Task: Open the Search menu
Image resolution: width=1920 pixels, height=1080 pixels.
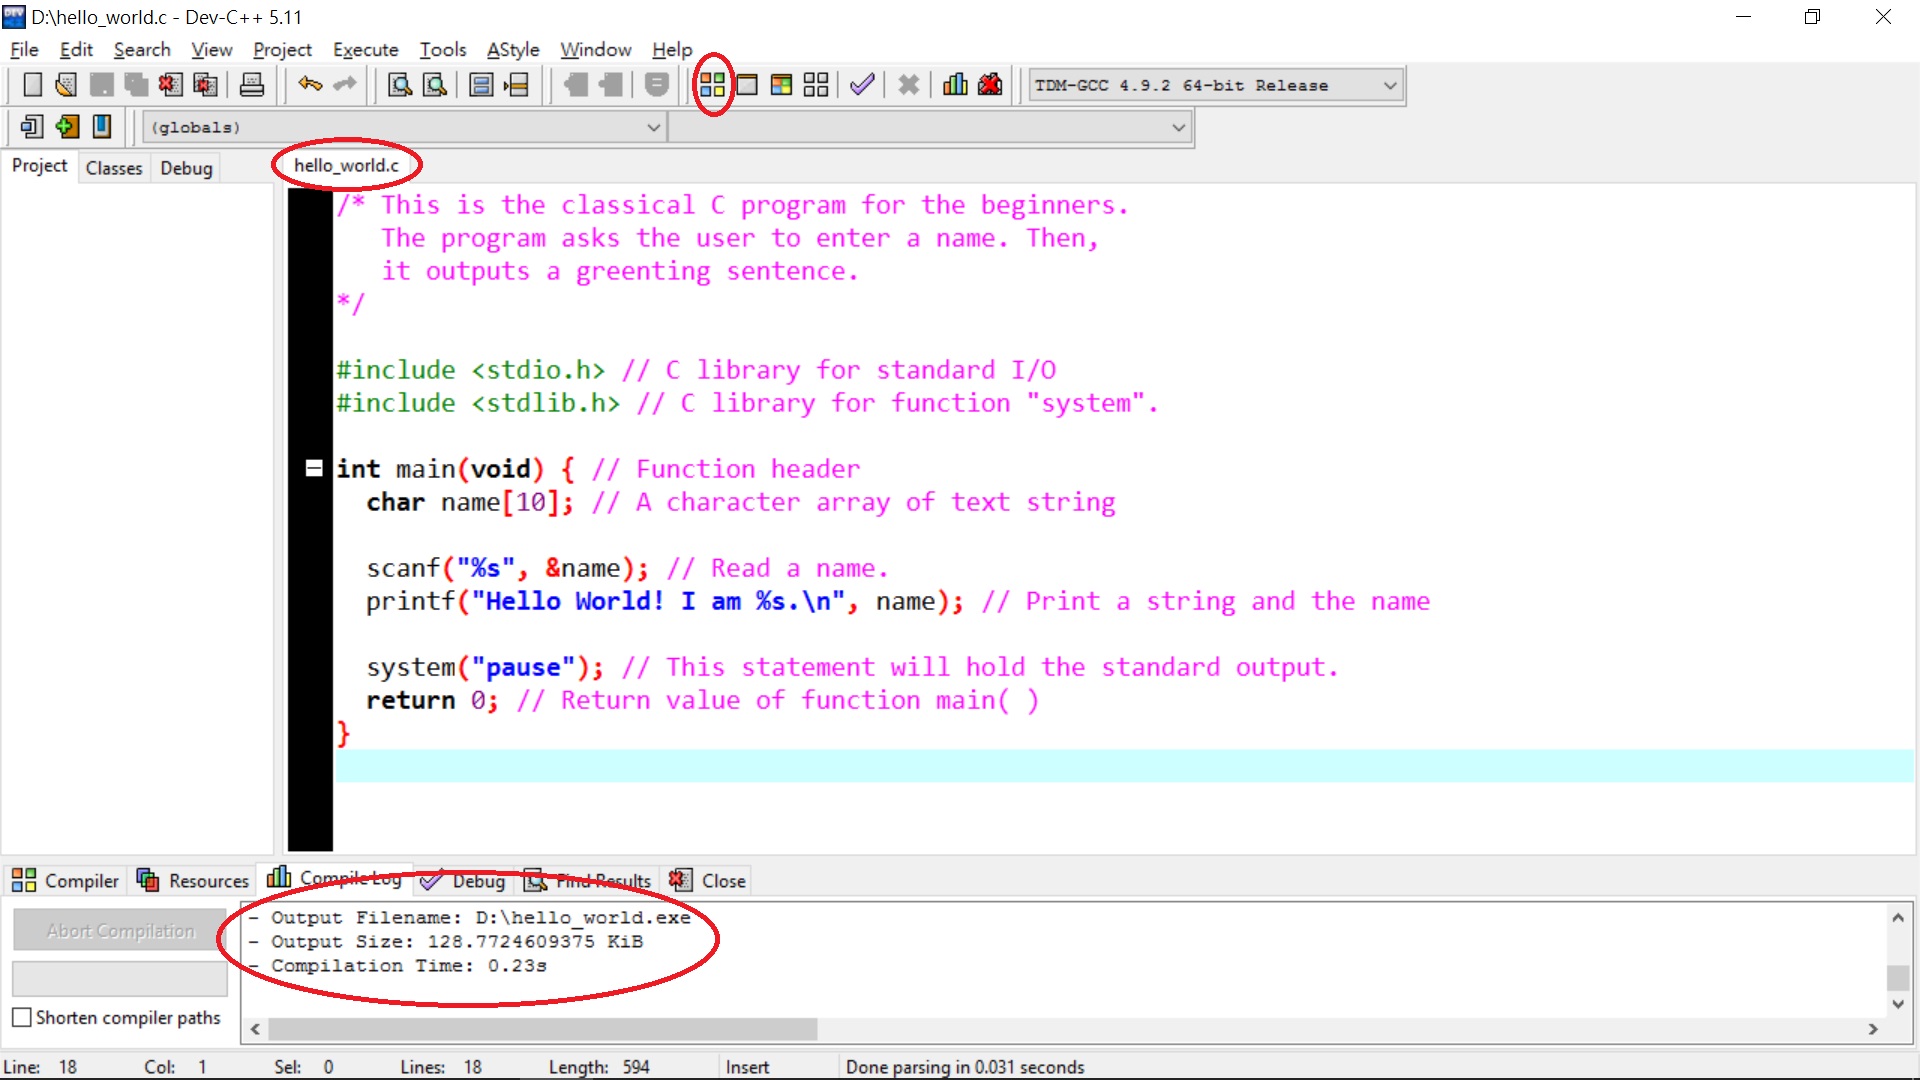Action: click(x=142, y=49)
